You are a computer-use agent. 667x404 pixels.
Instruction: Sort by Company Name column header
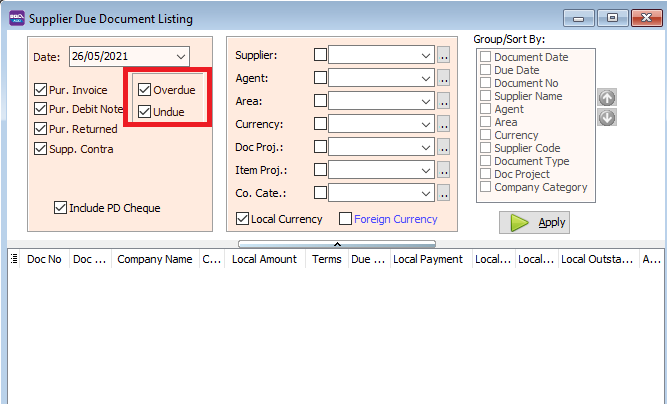click(155, 259)
